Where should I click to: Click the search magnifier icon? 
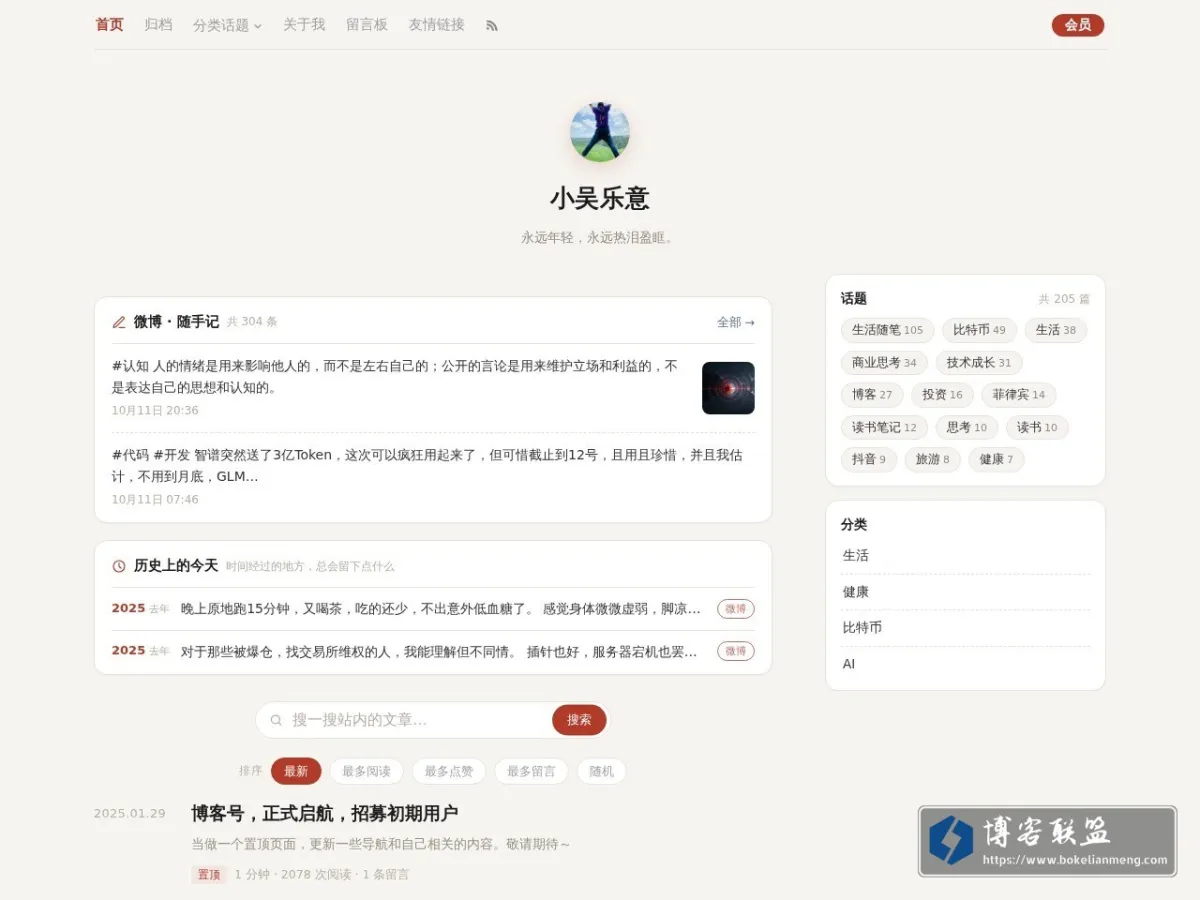click(276, 720)
